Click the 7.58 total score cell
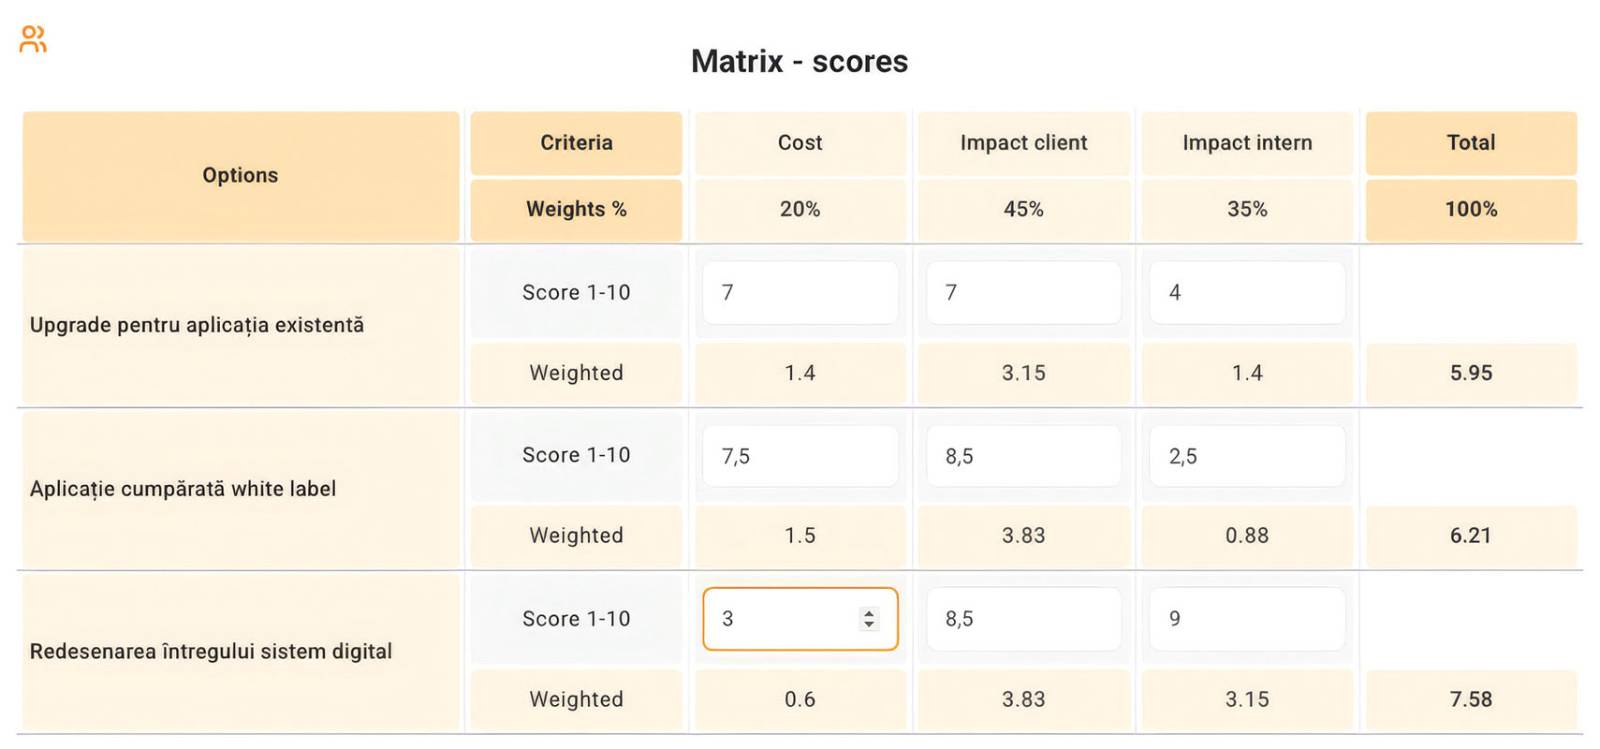The image size is (1600, 749). click(1471, 699)
